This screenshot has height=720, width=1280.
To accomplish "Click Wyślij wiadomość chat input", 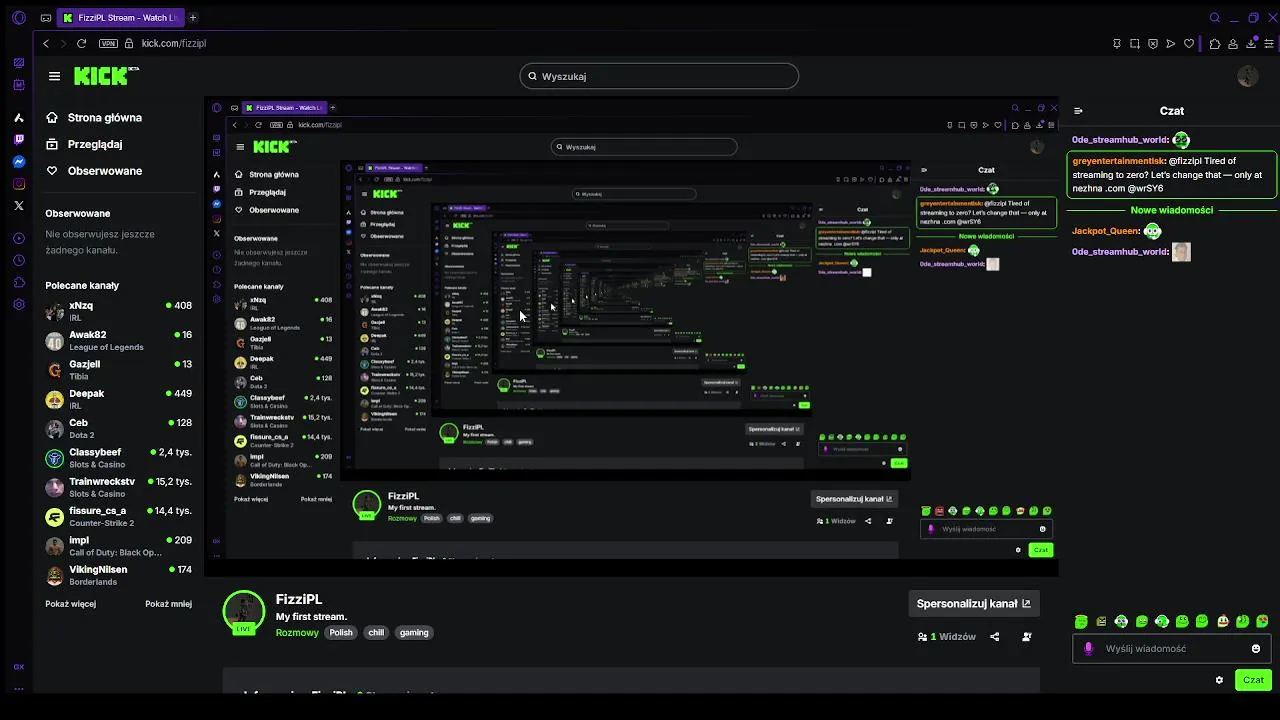I will point(1172,649).
